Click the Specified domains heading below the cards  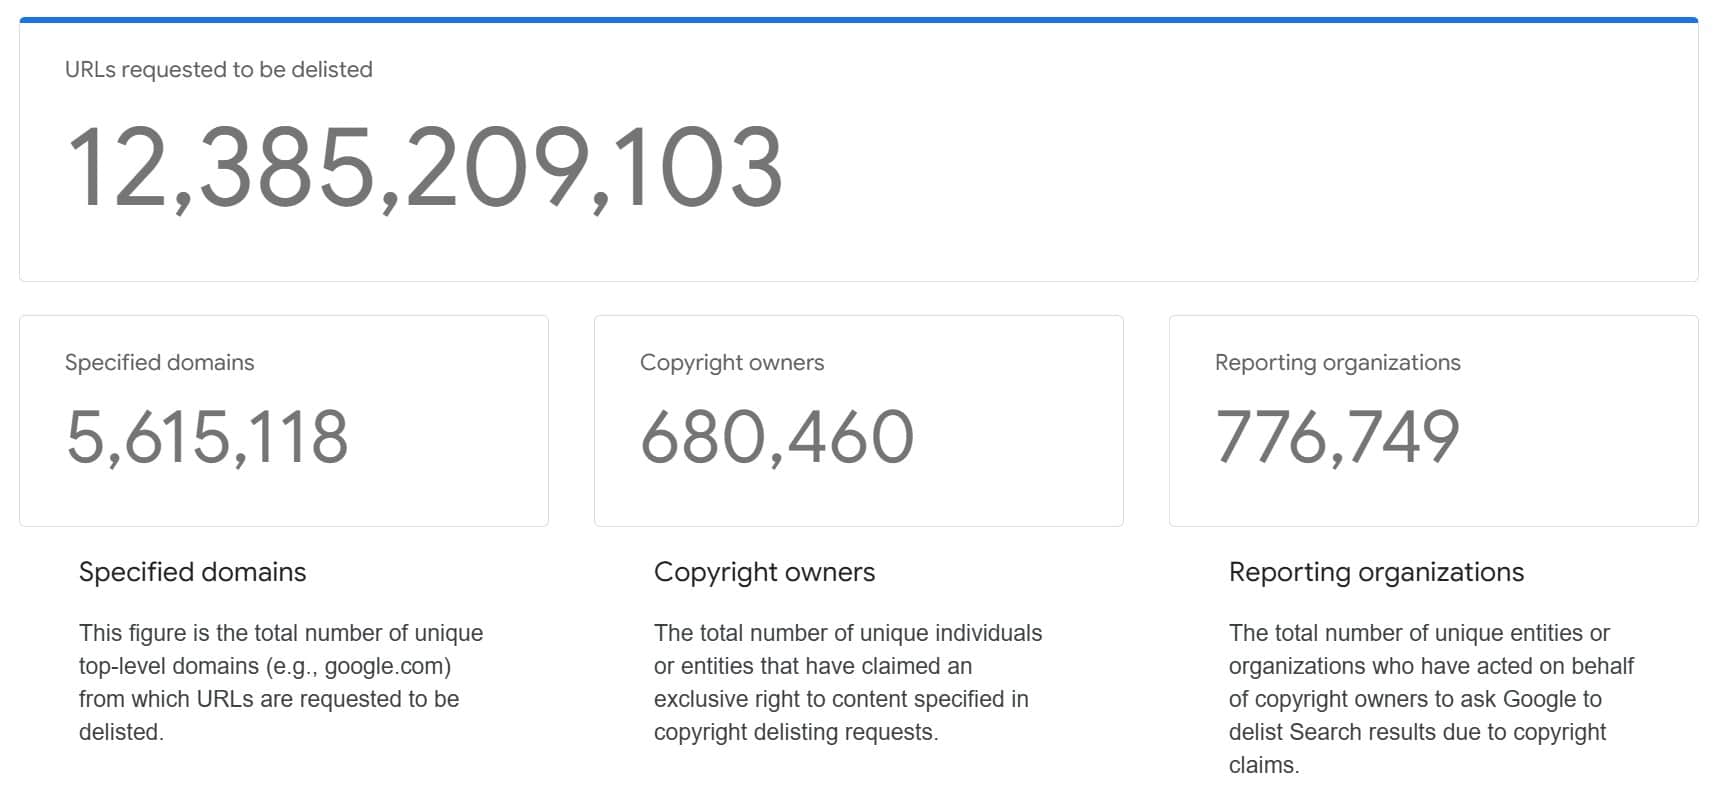(192, 572)
